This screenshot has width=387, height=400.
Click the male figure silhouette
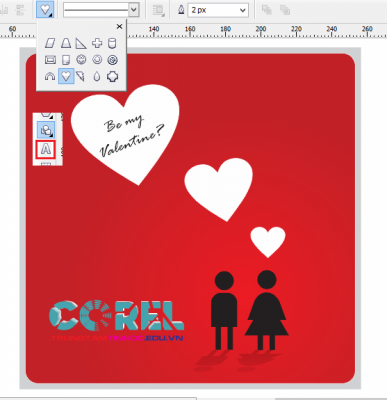(x=224, y=310)
